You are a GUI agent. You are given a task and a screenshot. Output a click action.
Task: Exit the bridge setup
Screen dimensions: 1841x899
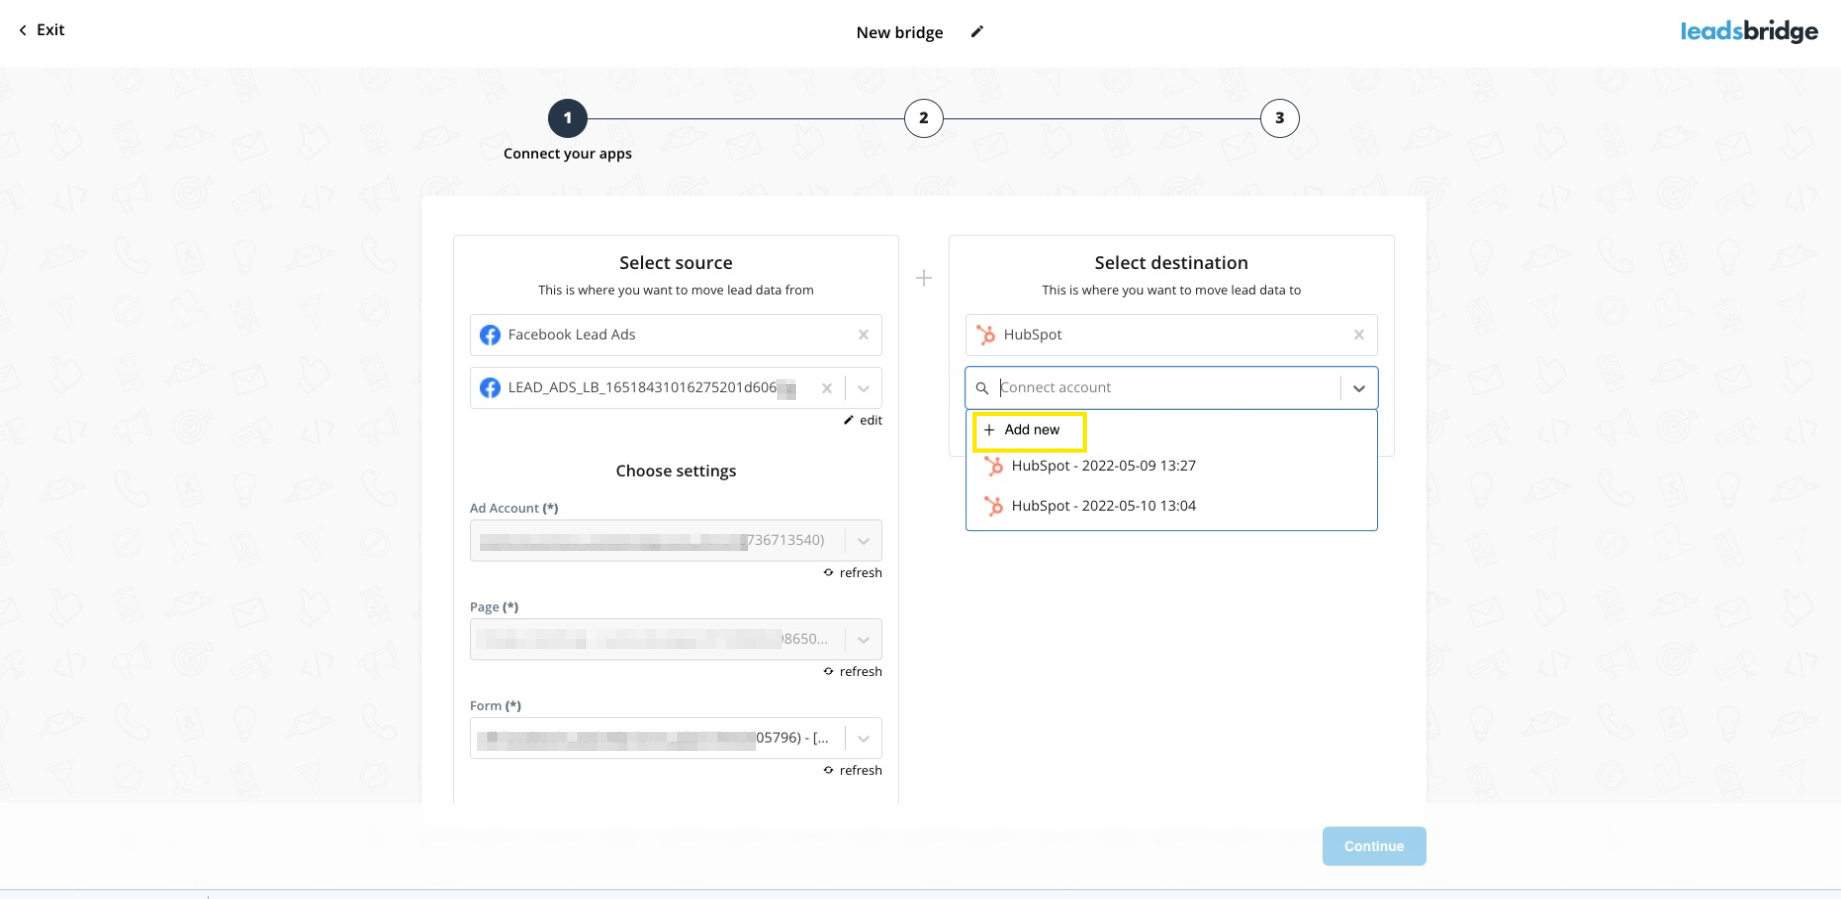(42, 30)
